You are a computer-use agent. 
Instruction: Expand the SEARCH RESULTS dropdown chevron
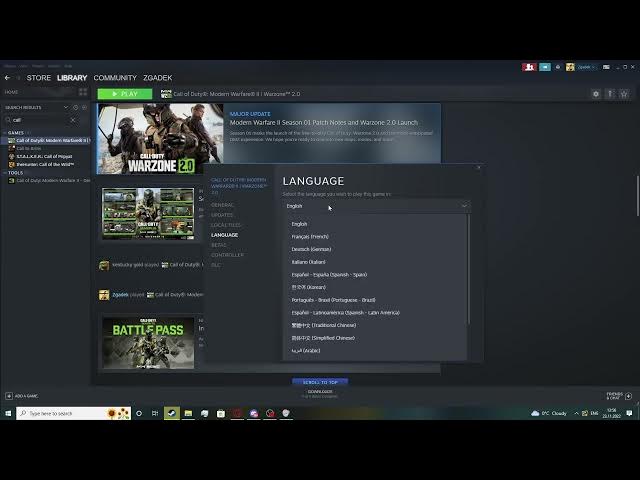(x=66, y=107)
